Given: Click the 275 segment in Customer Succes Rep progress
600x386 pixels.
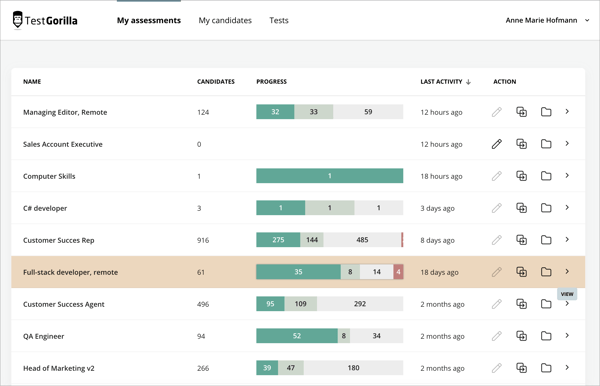Looking at the screenshot, I should [278, 240].
